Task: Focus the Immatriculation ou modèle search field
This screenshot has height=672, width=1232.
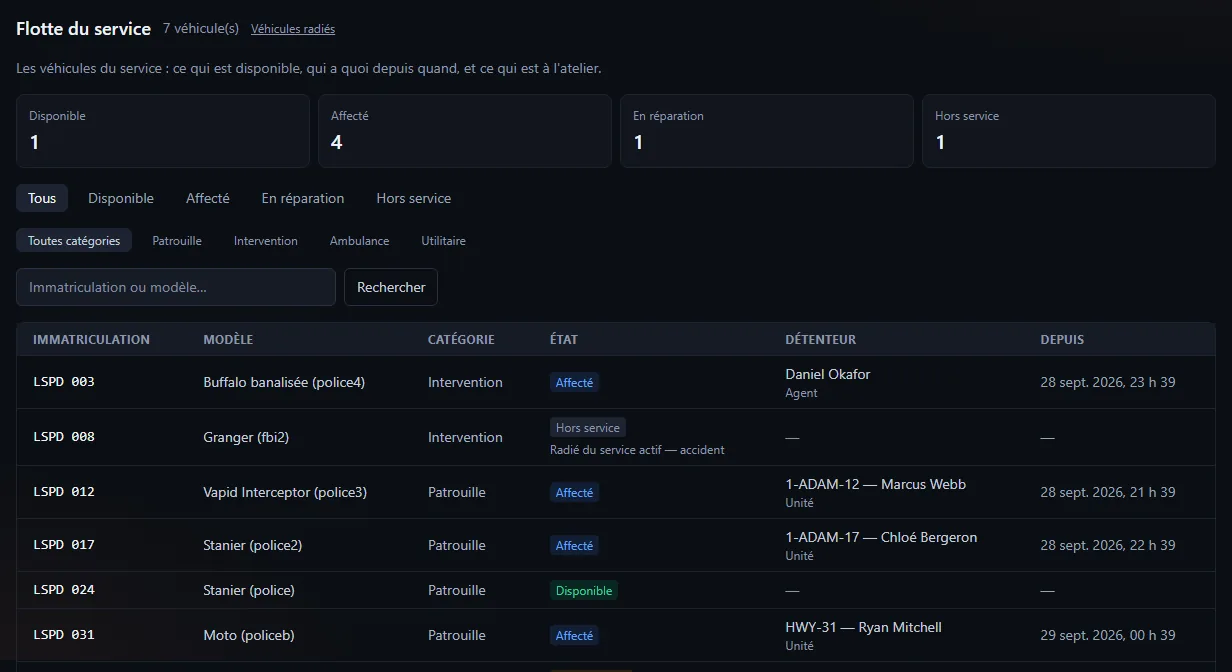Action: click(176, 287)
